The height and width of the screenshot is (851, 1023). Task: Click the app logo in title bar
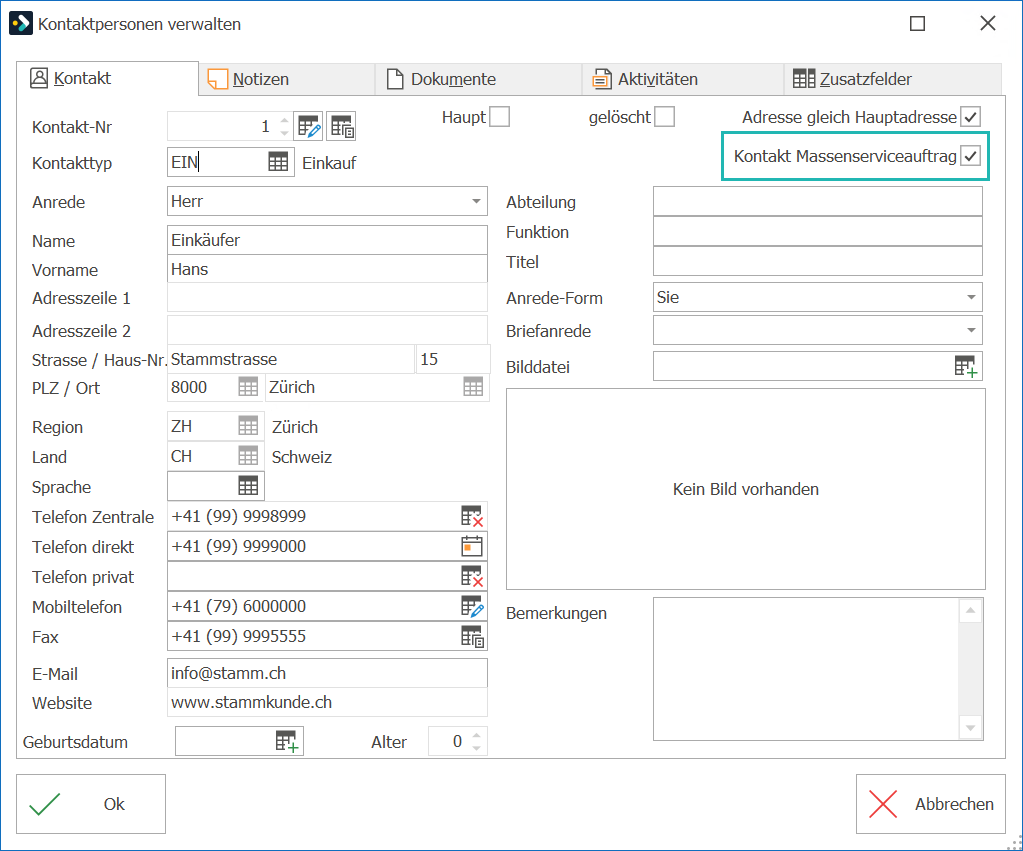tap(20, 23)
